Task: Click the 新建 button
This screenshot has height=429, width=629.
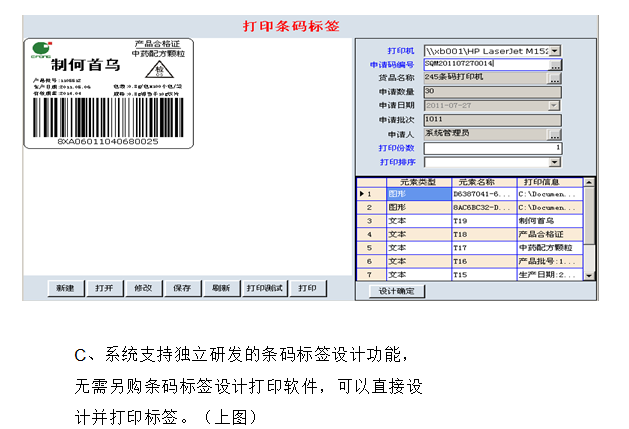Action: [x=66, y=288]
